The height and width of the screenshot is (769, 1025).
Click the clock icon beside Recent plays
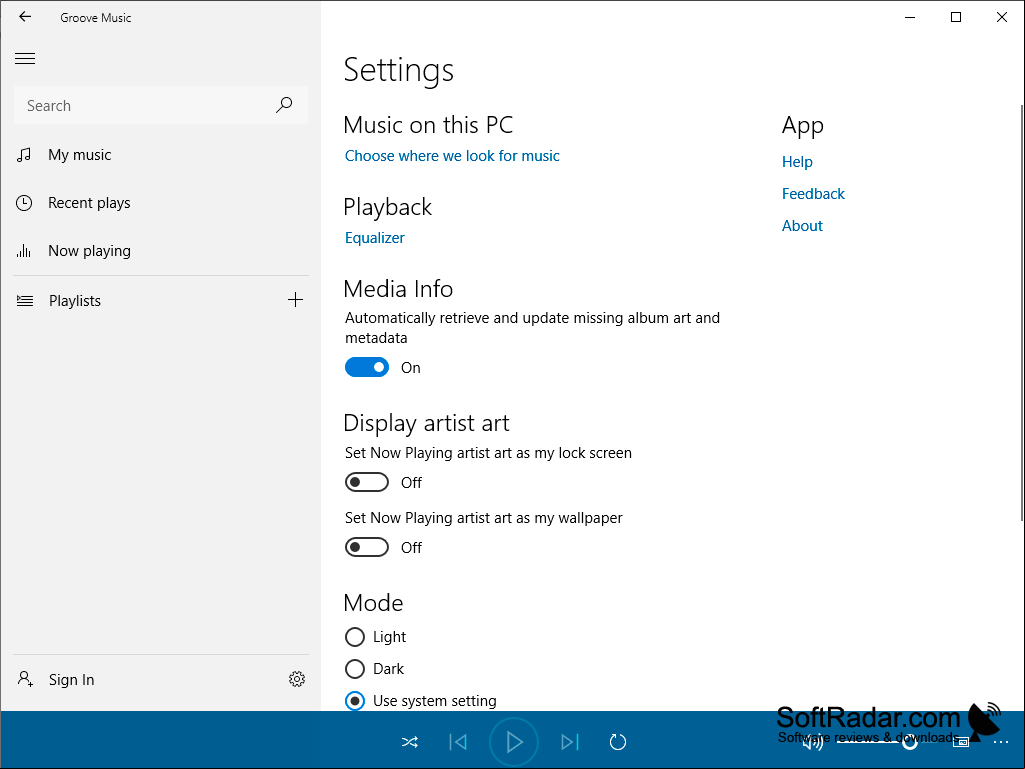point(24,203)
